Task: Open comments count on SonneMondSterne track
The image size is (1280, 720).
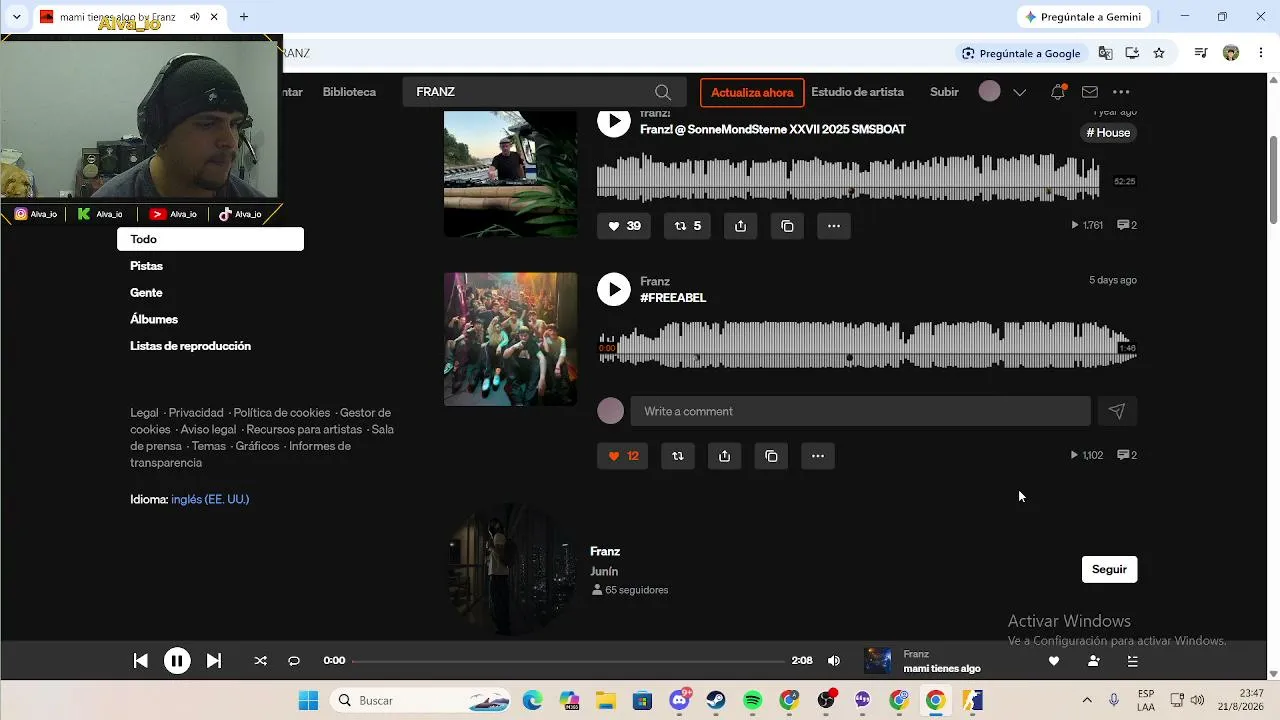Action: 1127,225
